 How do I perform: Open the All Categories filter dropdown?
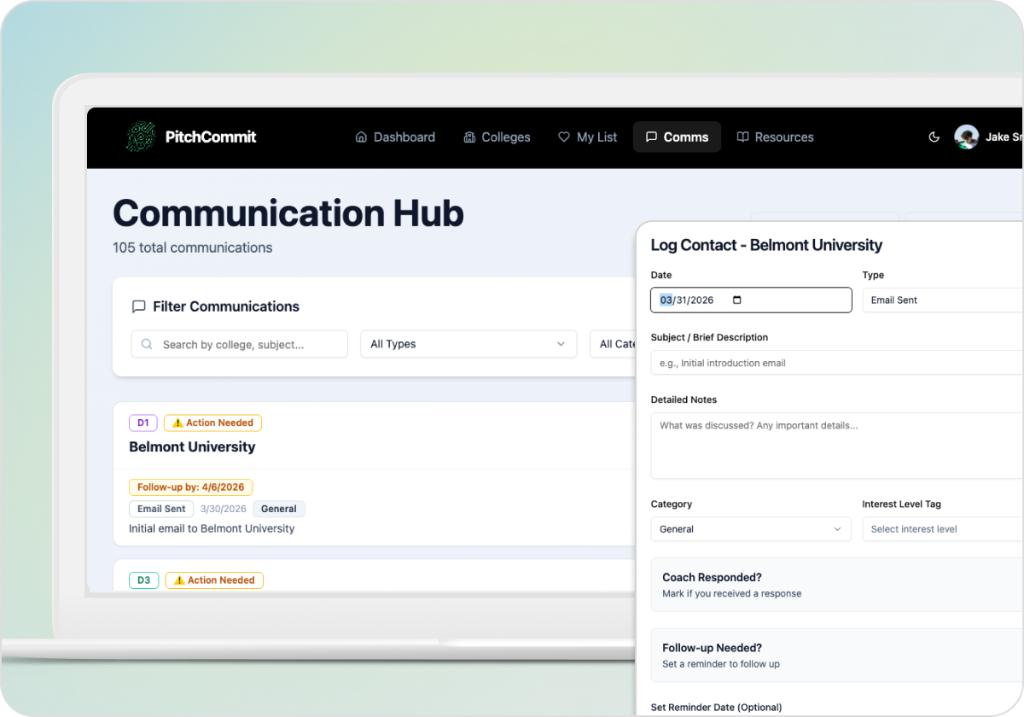pyautogui.click(x=613, y=344)
